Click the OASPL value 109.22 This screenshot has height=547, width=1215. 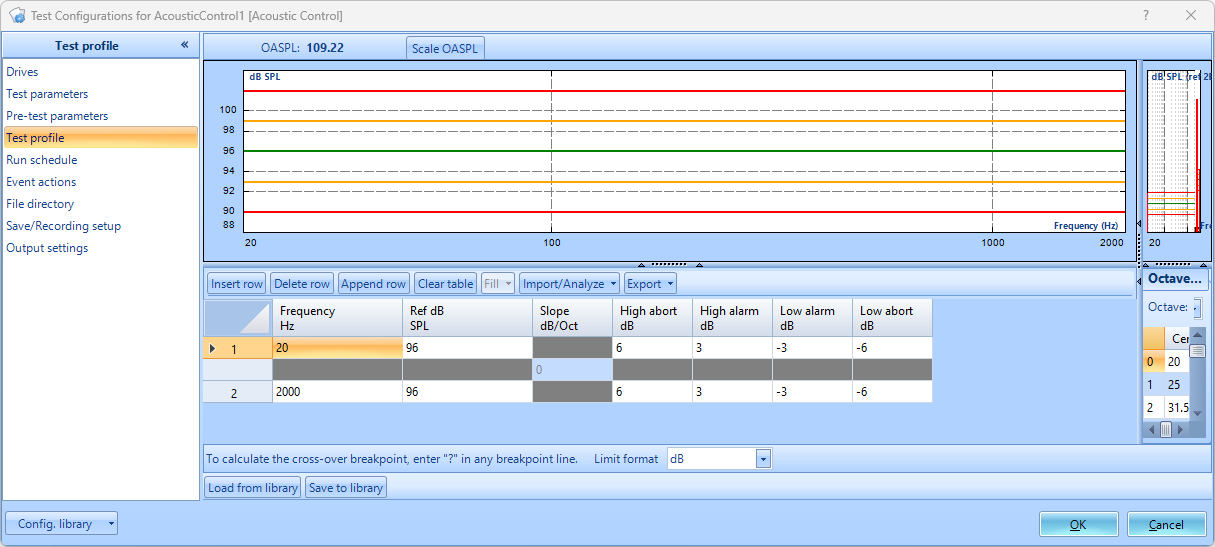pos(325,47)
